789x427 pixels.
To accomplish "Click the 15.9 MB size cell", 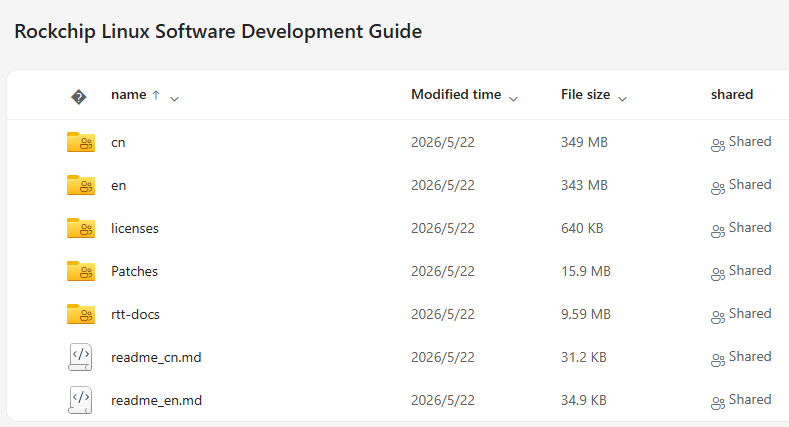I will point(586,272).
